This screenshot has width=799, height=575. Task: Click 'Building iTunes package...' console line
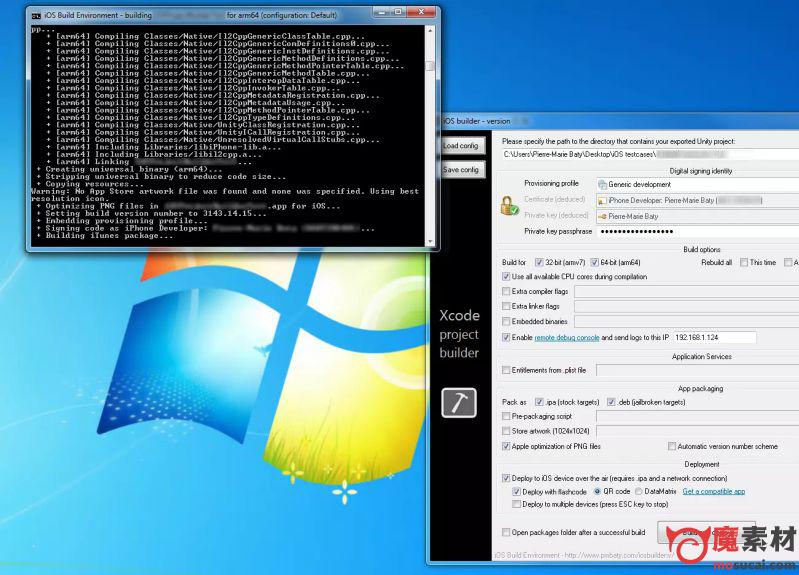pyautogui.click(x=109, y=236)
